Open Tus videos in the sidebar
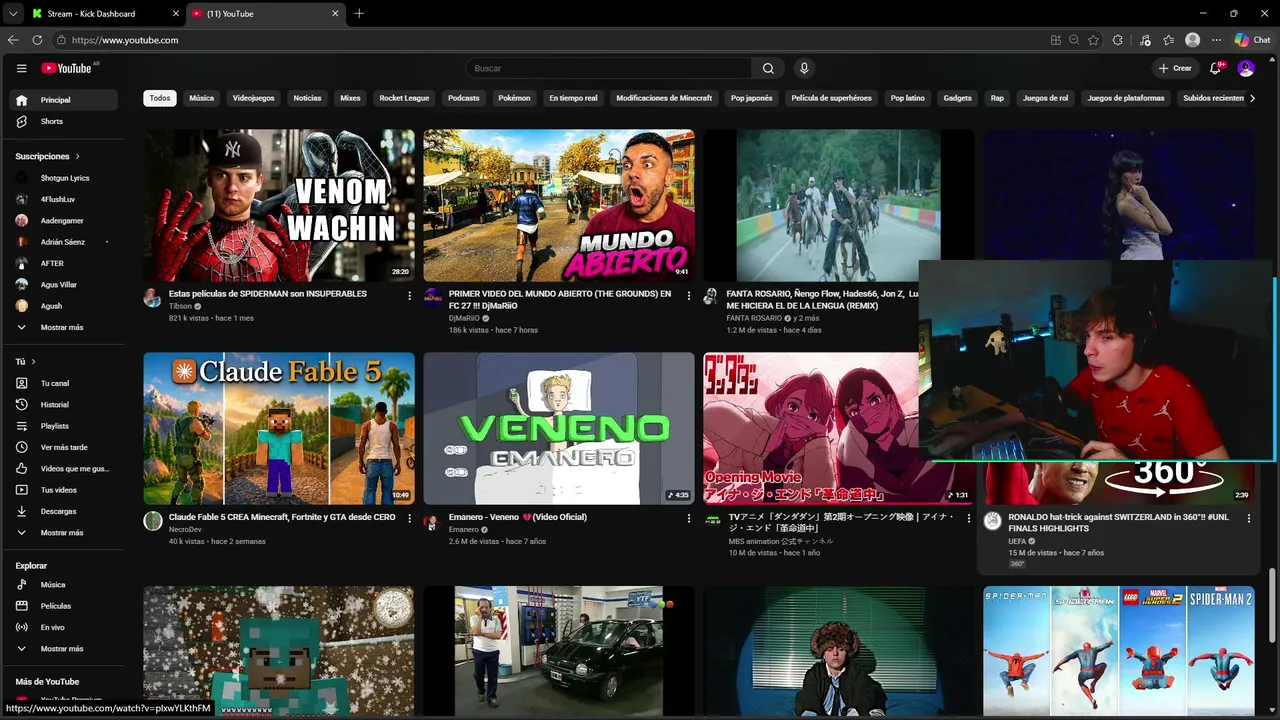This screenshot has height=720, width=1280. 65,490
